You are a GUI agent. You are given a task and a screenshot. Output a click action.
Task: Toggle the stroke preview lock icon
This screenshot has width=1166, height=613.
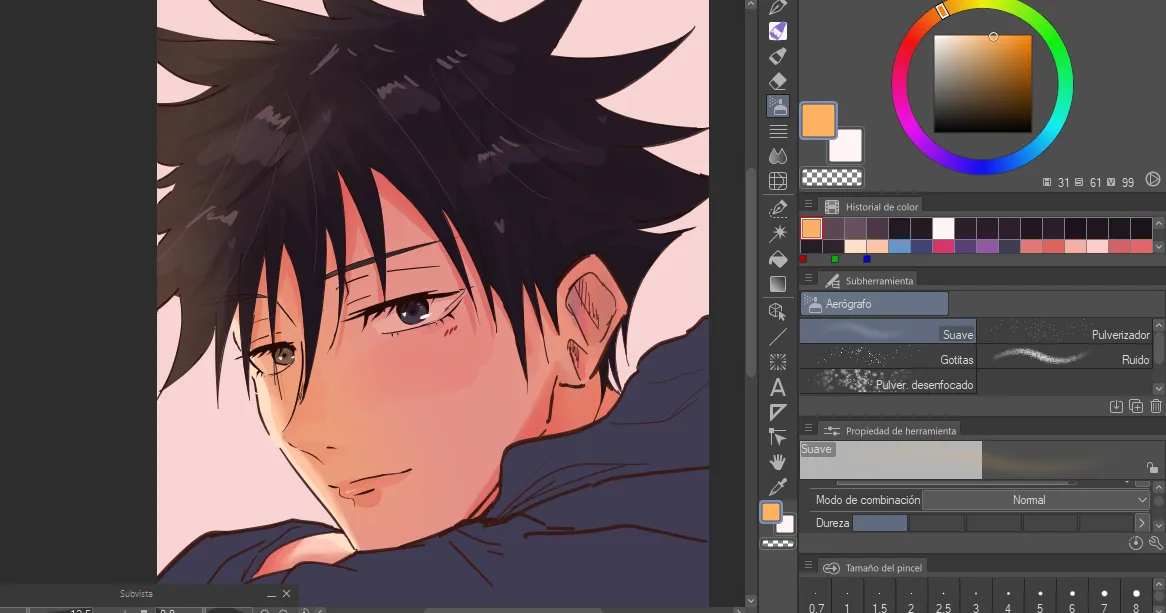pyautogui.click(x=1152, y=467)
